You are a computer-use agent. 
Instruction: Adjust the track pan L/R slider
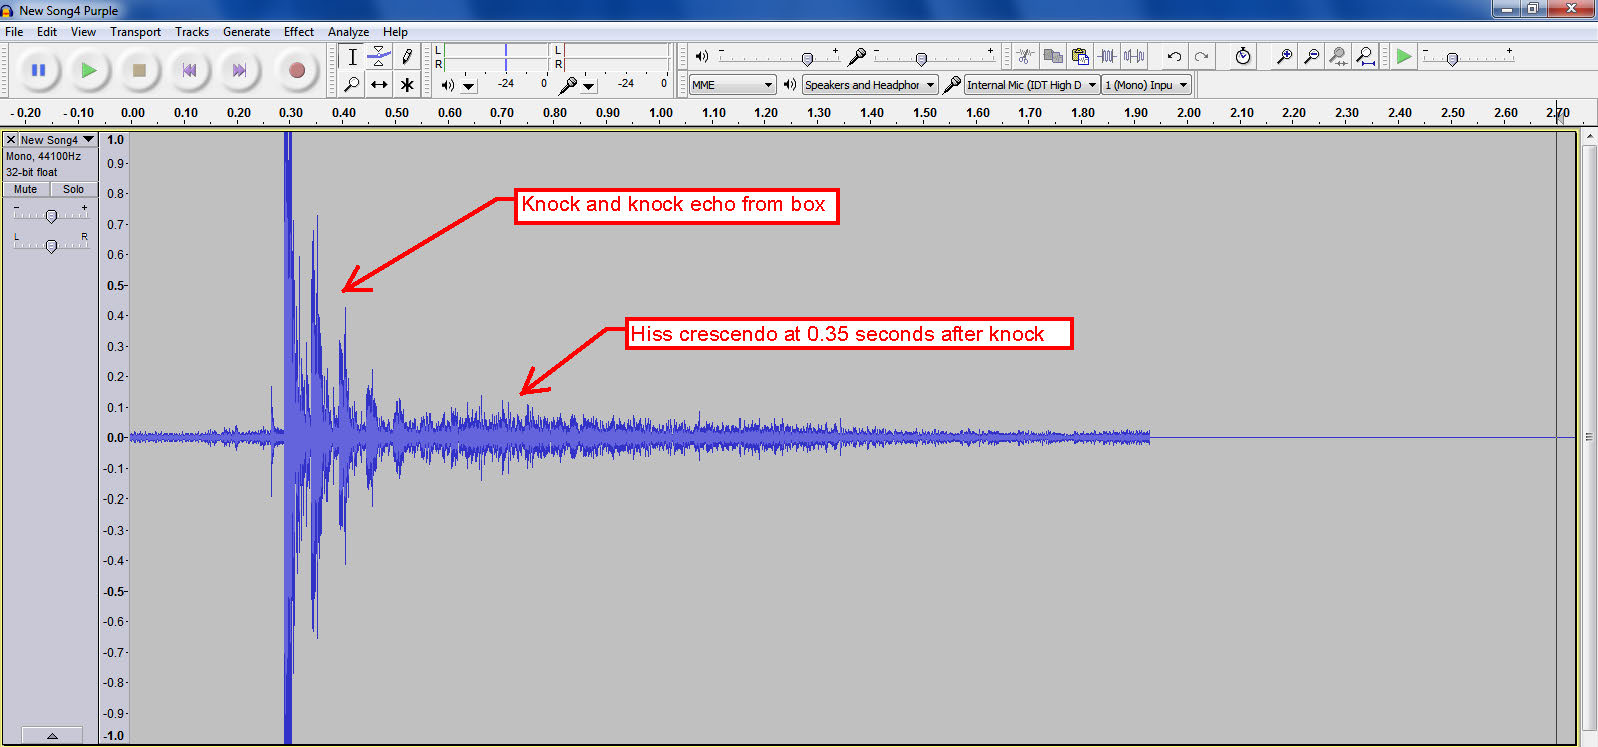click(51, 245)
